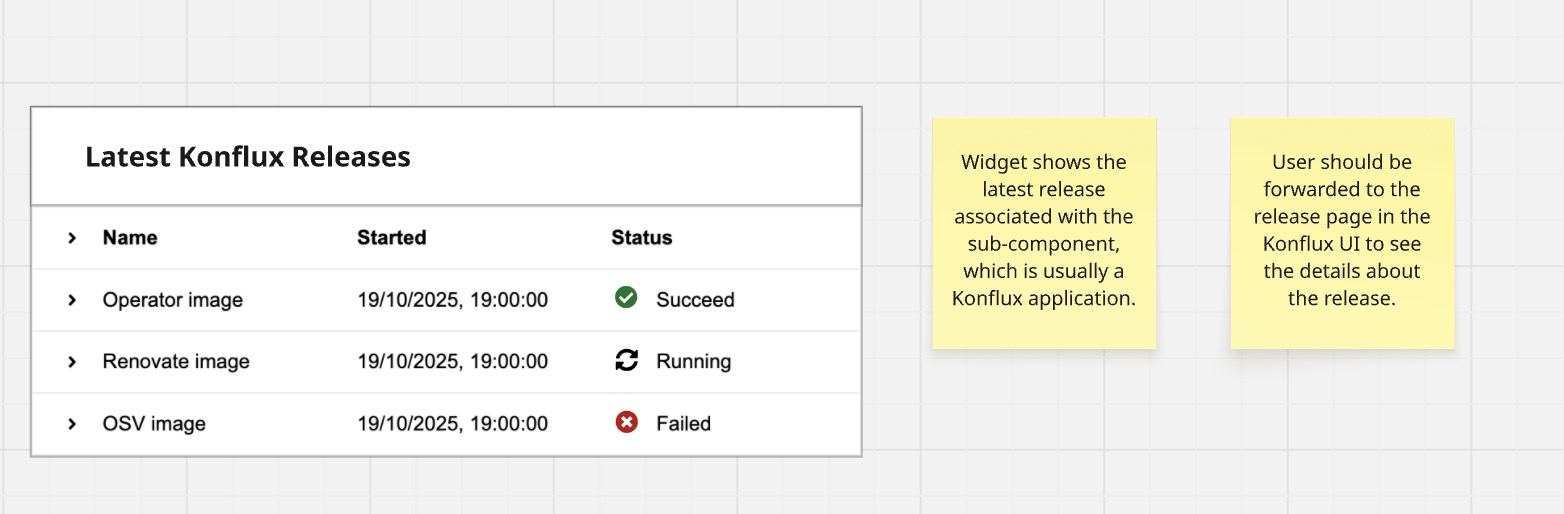Select the sticky note about forwarding user
Image resolution: width=1564 pixels, height=514 pixels.
click(x=1342, y=233)
